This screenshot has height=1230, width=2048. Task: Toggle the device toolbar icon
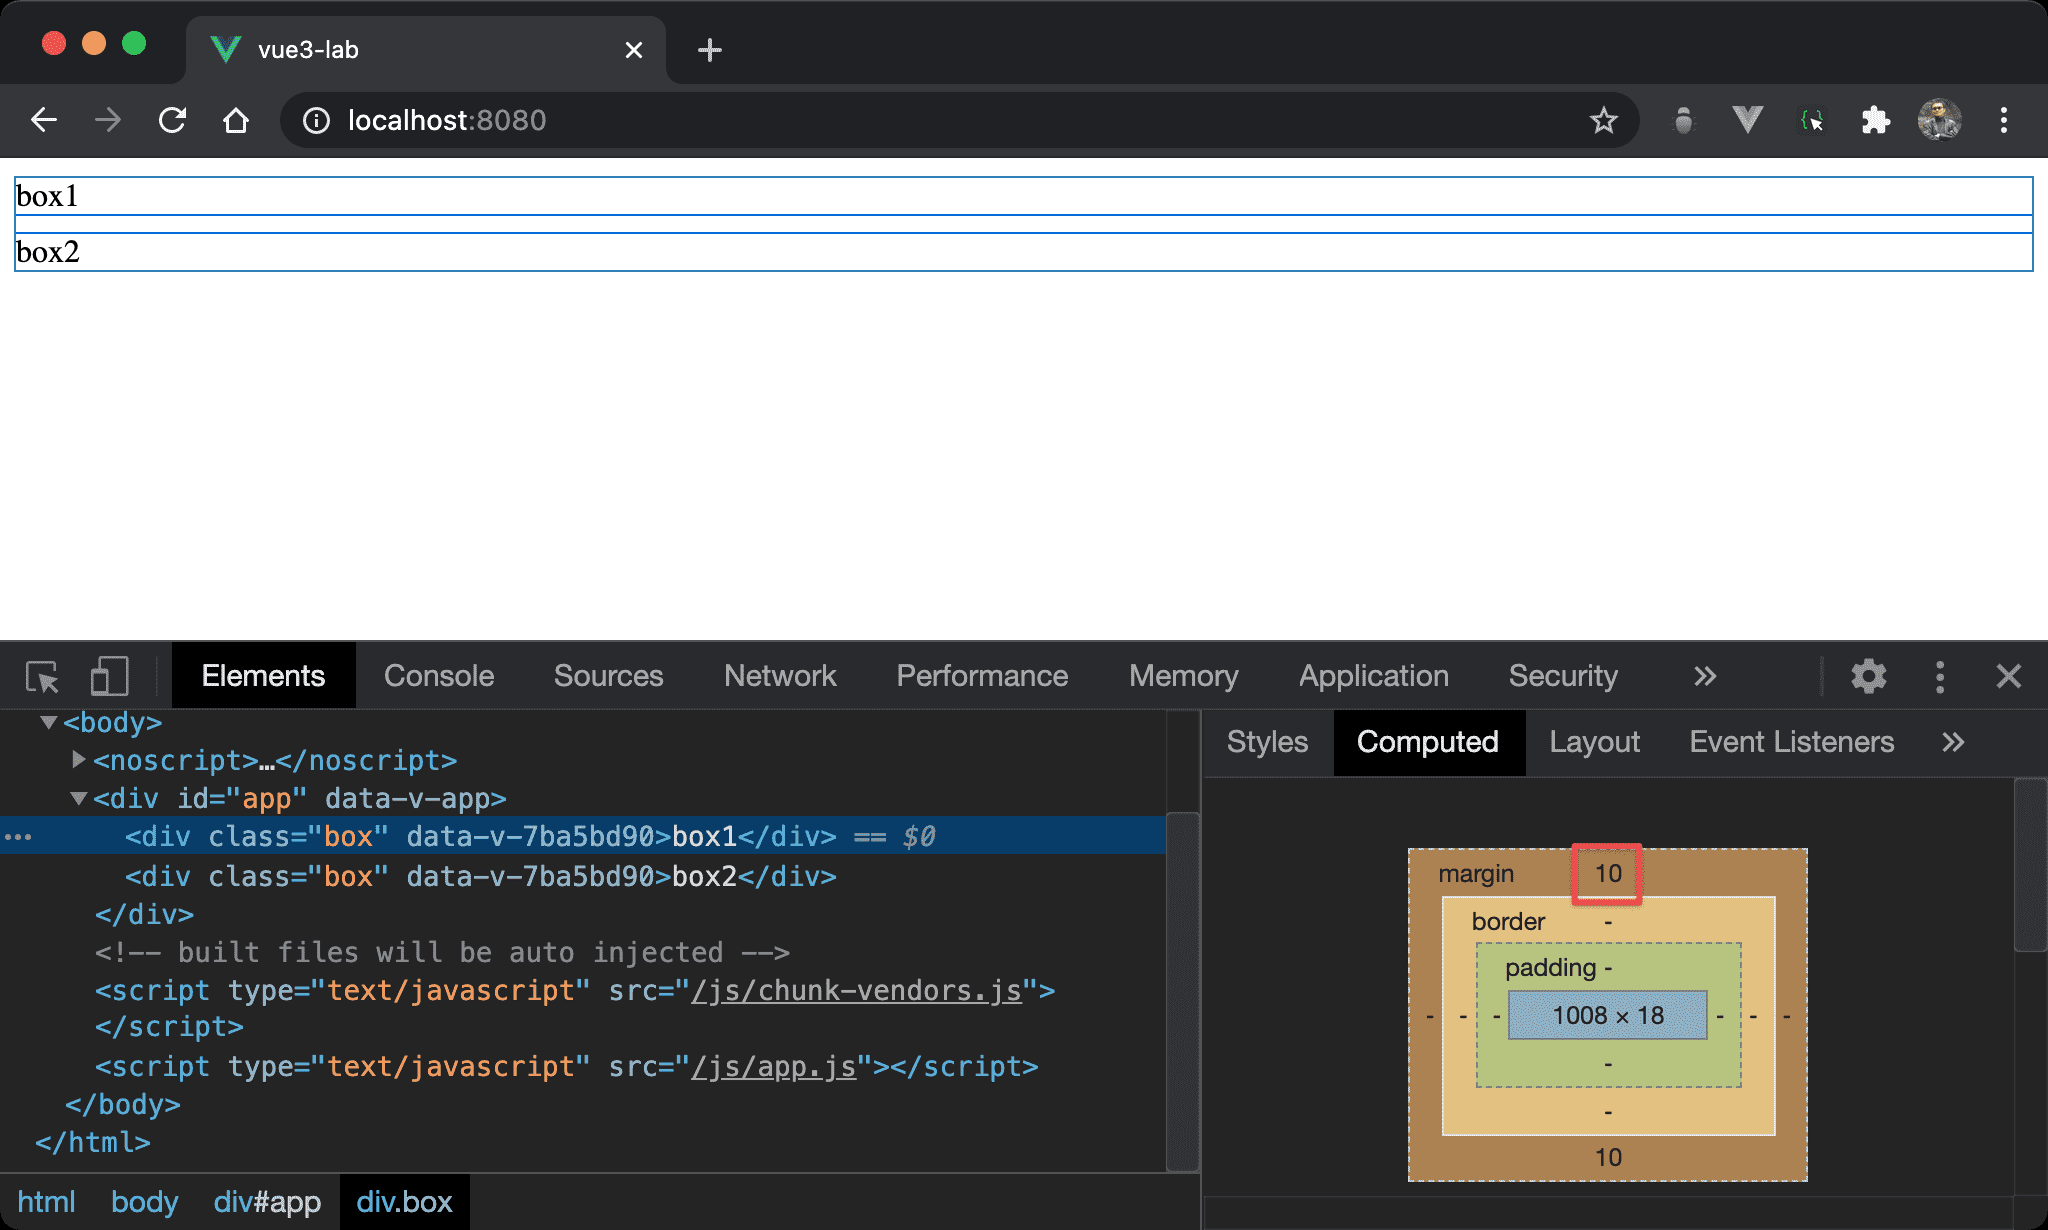[109, 677]
